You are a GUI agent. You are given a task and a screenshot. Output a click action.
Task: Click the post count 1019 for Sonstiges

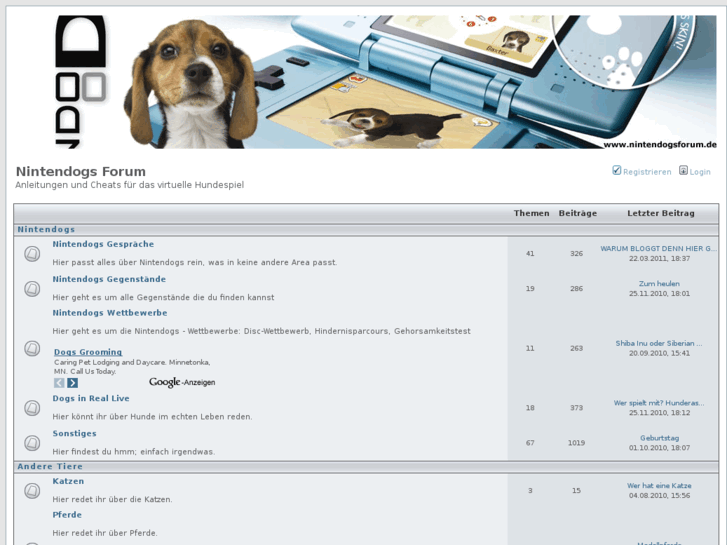576,443
